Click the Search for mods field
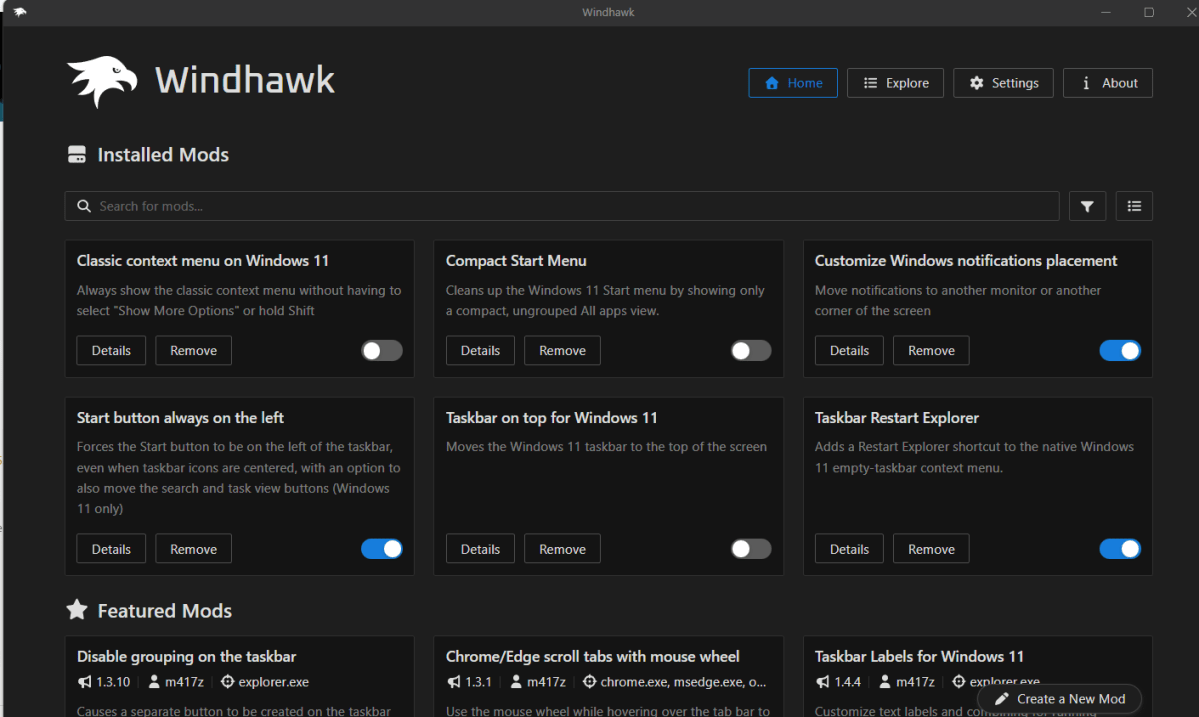1199x717 pixels. click(x=562, y=206)
